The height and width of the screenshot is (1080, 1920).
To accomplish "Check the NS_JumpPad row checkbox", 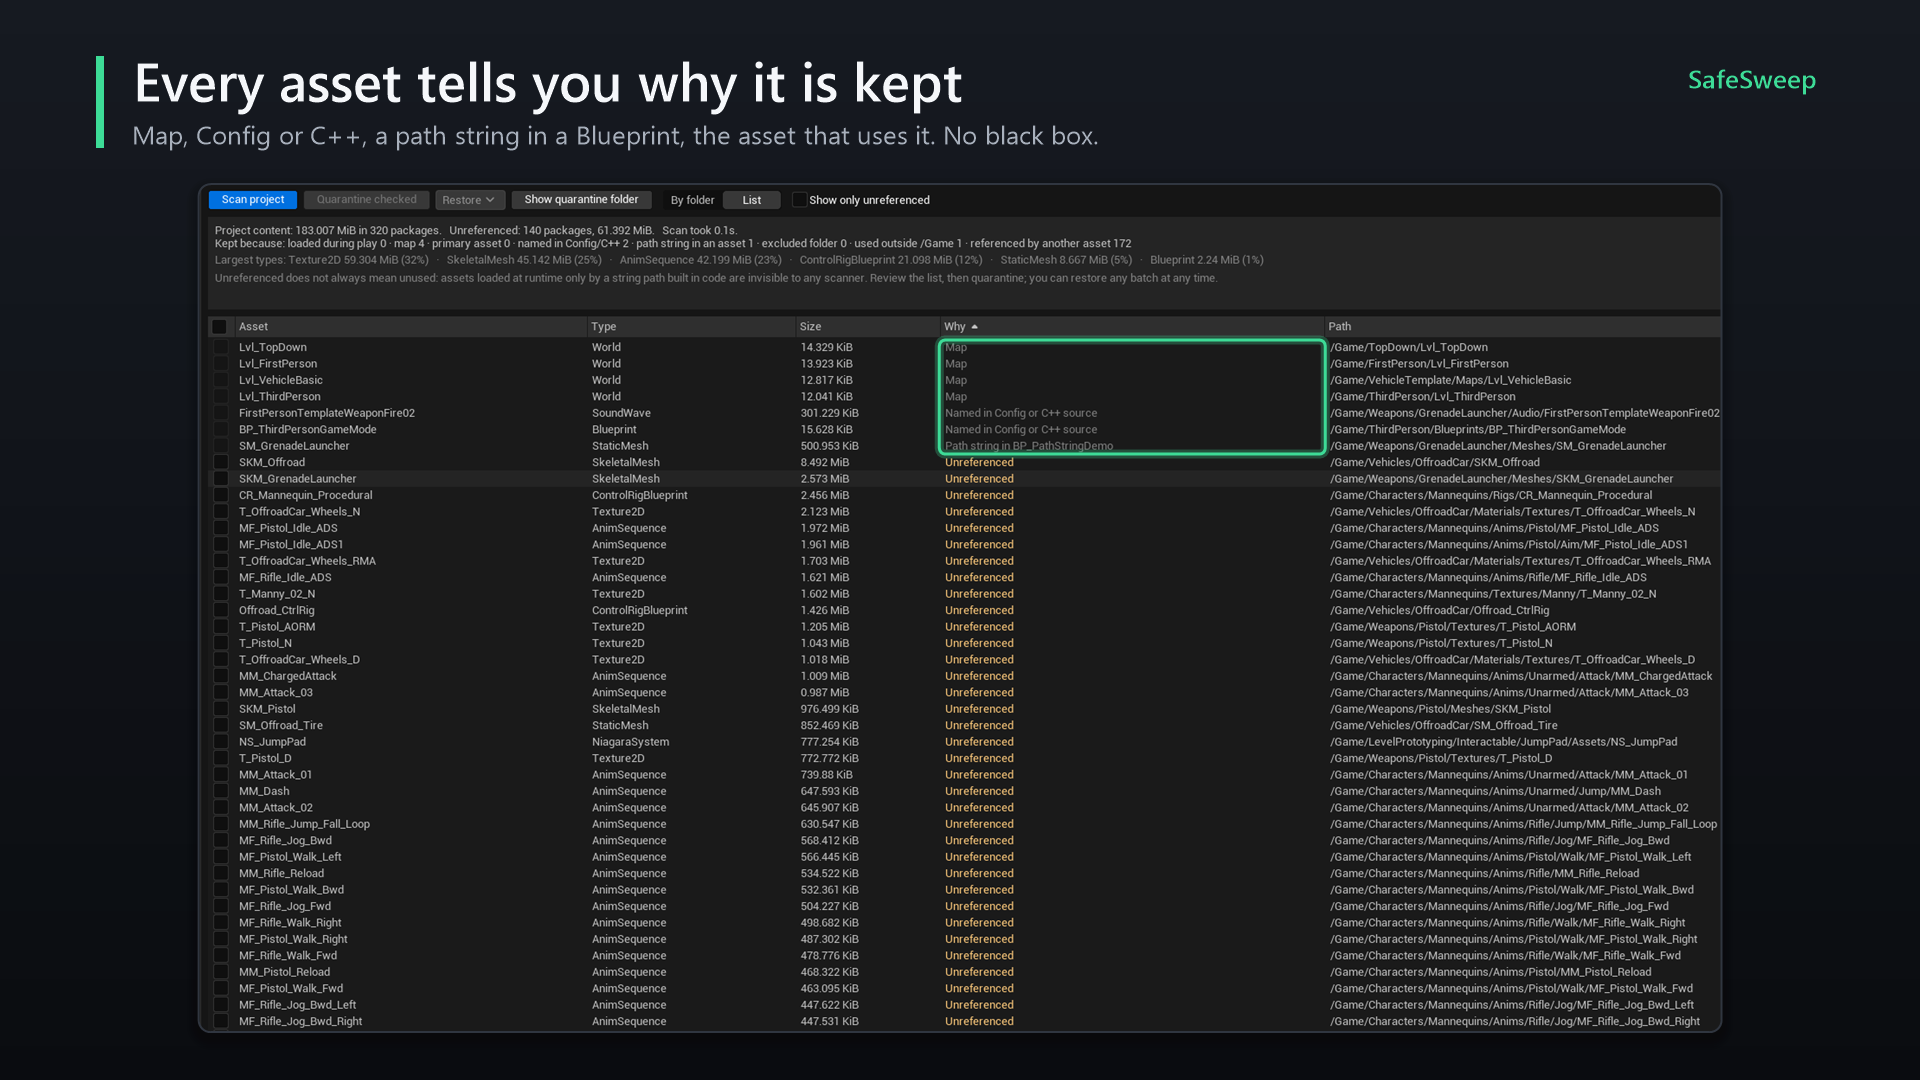I will tap(221, 742).
